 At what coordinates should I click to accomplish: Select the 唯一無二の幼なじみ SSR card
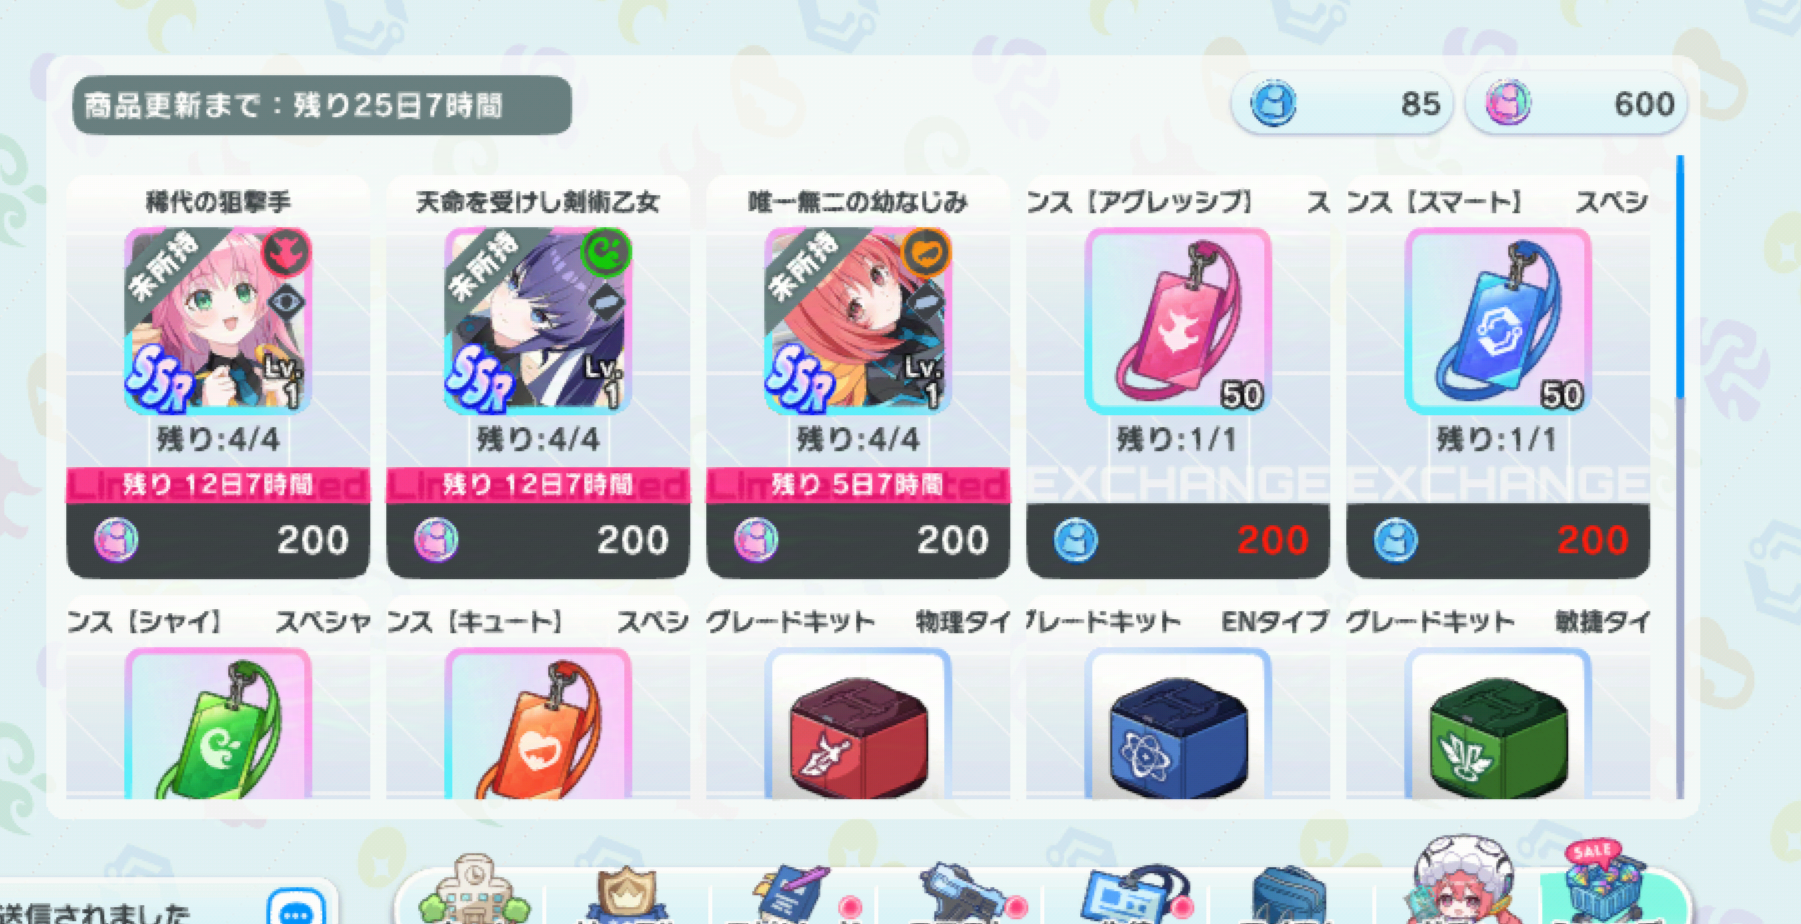click(x=858, y=378)
